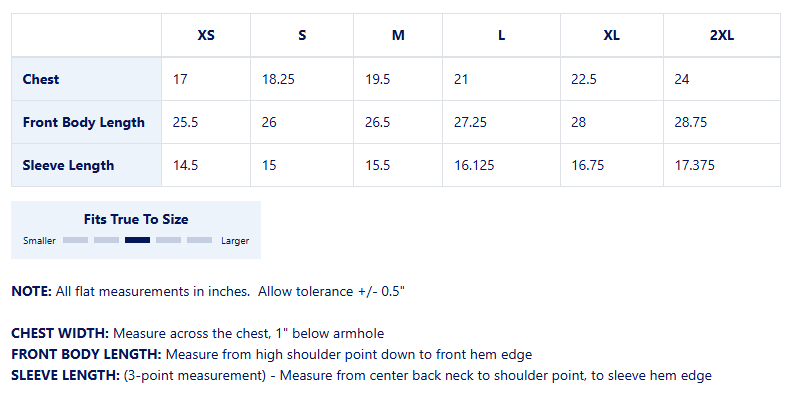Click the M size column header
Image resolution: width=793 pixels, height=402 pixels.
tap(398, 35)
